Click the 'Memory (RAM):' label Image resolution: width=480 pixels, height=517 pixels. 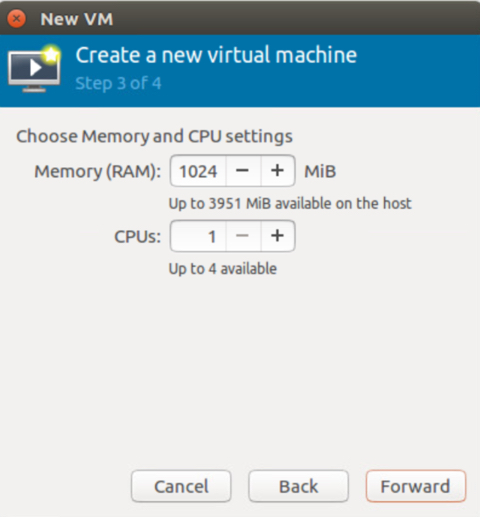coord(98,172)
